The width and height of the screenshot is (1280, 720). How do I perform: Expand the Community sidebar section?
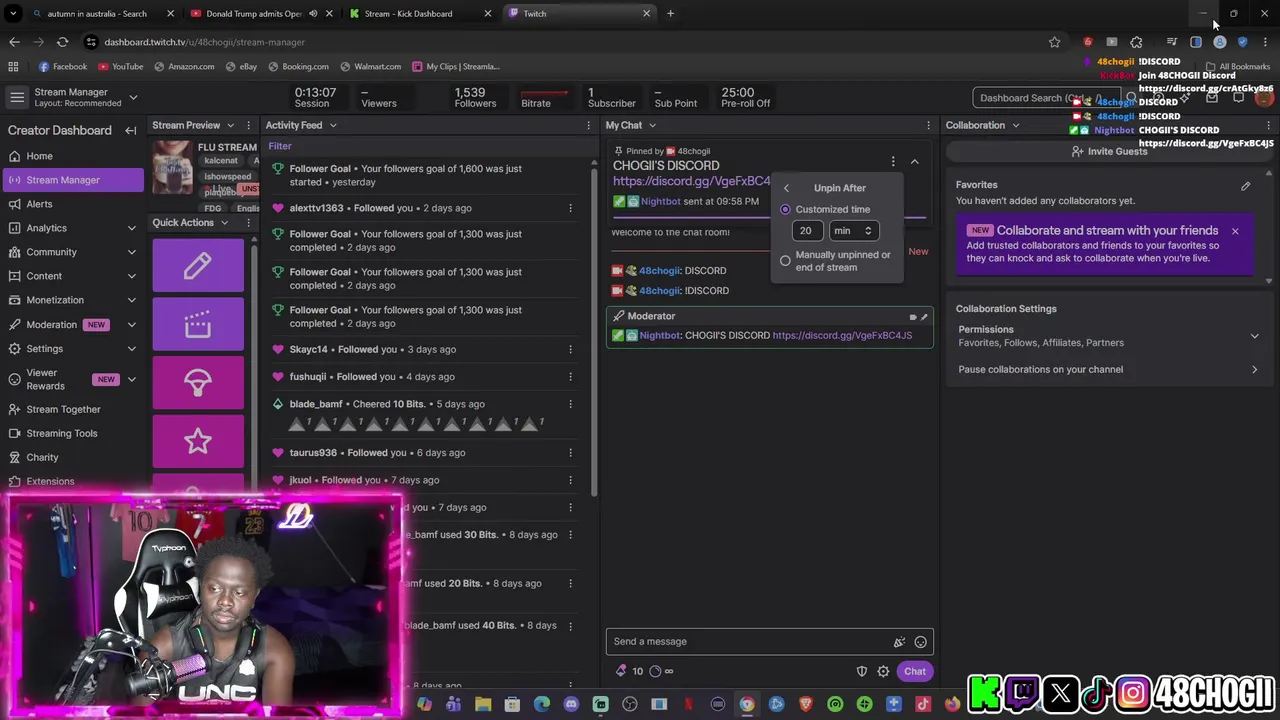pos(131,252)
